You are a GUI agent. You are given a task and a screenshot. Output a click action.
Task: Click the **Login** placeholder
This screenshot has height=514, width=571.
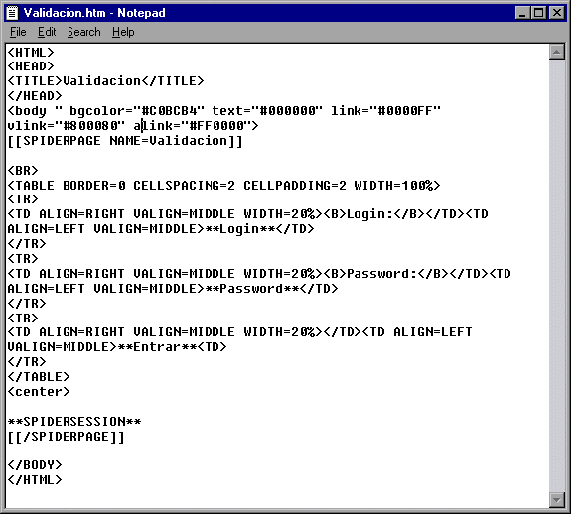coord(240,229)
